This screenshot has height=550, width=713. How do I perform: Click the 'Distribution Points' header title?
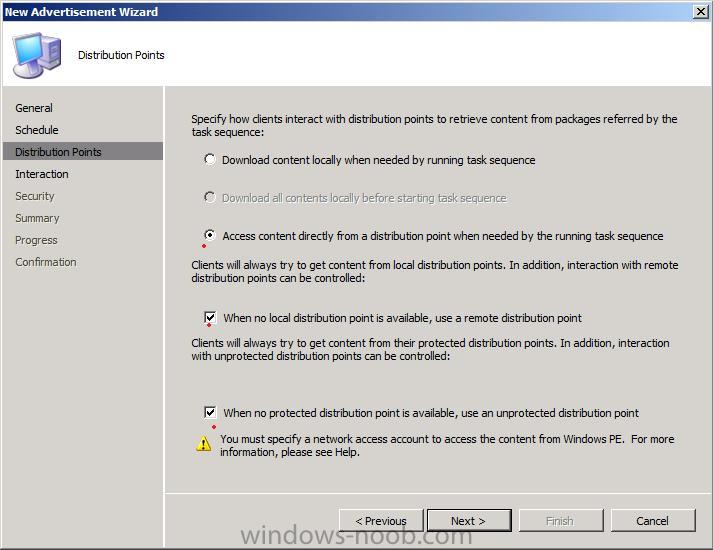121,55
